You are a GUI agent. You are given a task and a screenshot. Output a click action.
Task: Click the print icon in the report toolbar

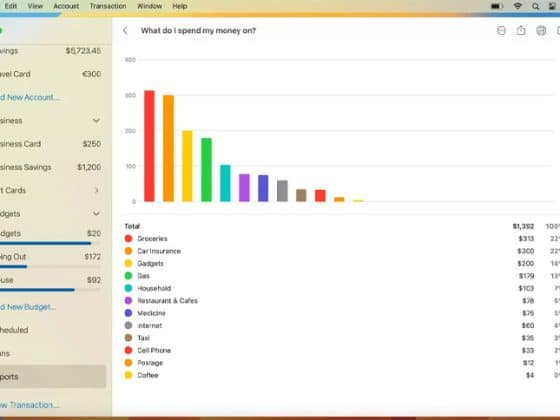541,31
